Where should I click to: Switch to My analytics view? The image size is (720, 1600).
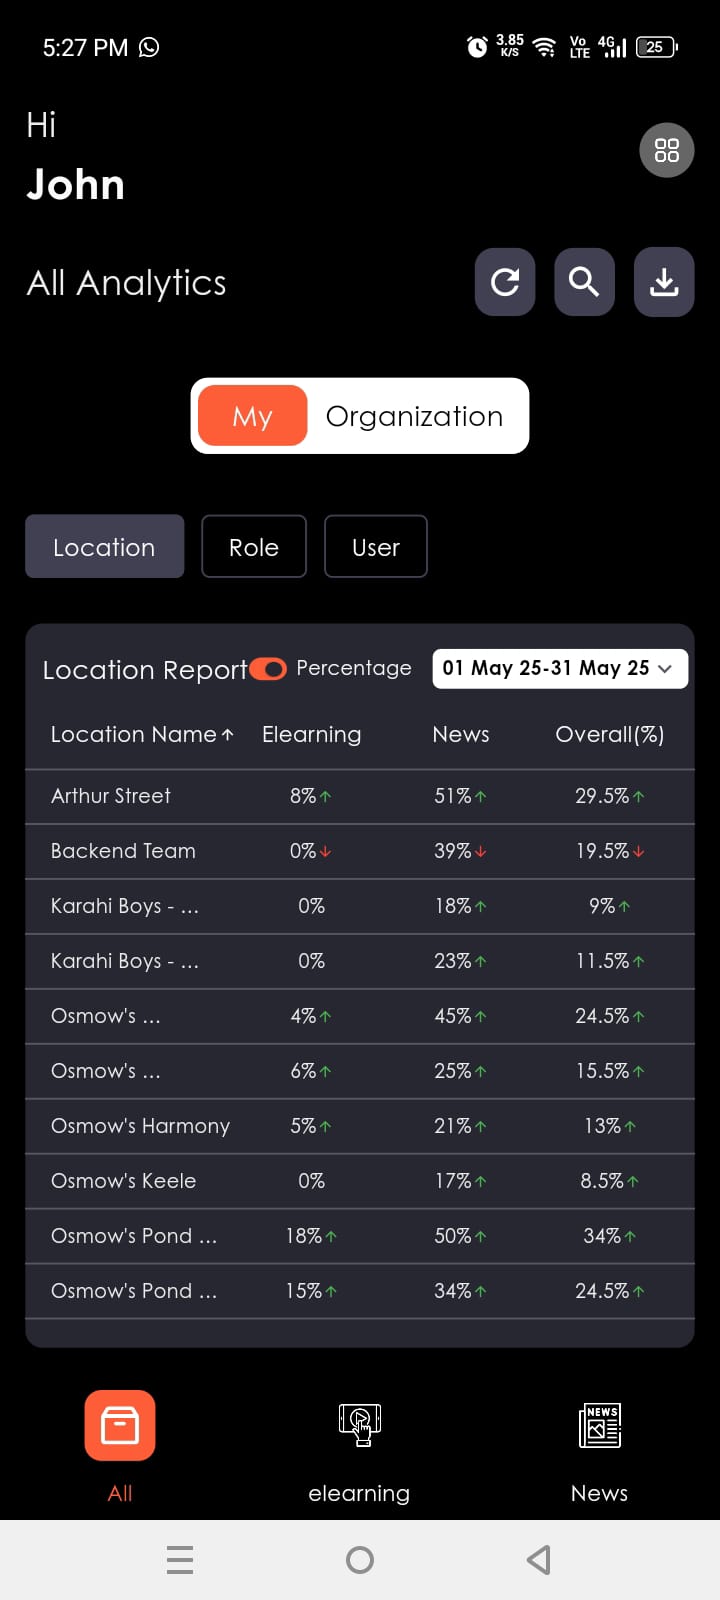click(x=252, y=416)
